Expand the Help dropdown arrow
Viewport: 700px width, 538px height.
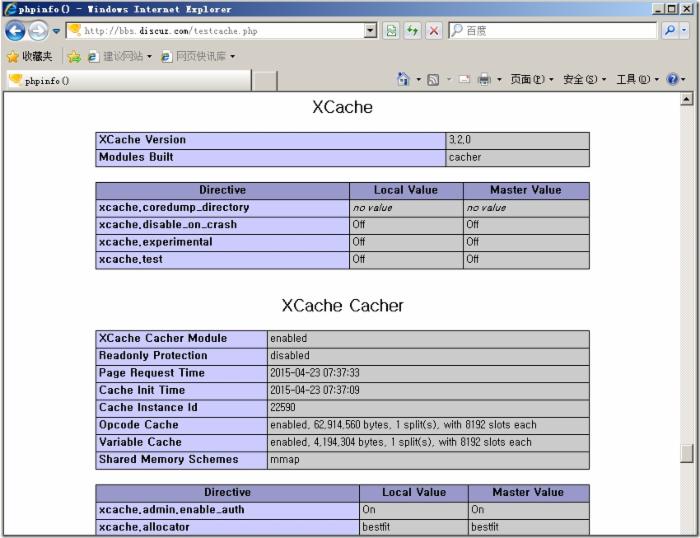point(683,79)
